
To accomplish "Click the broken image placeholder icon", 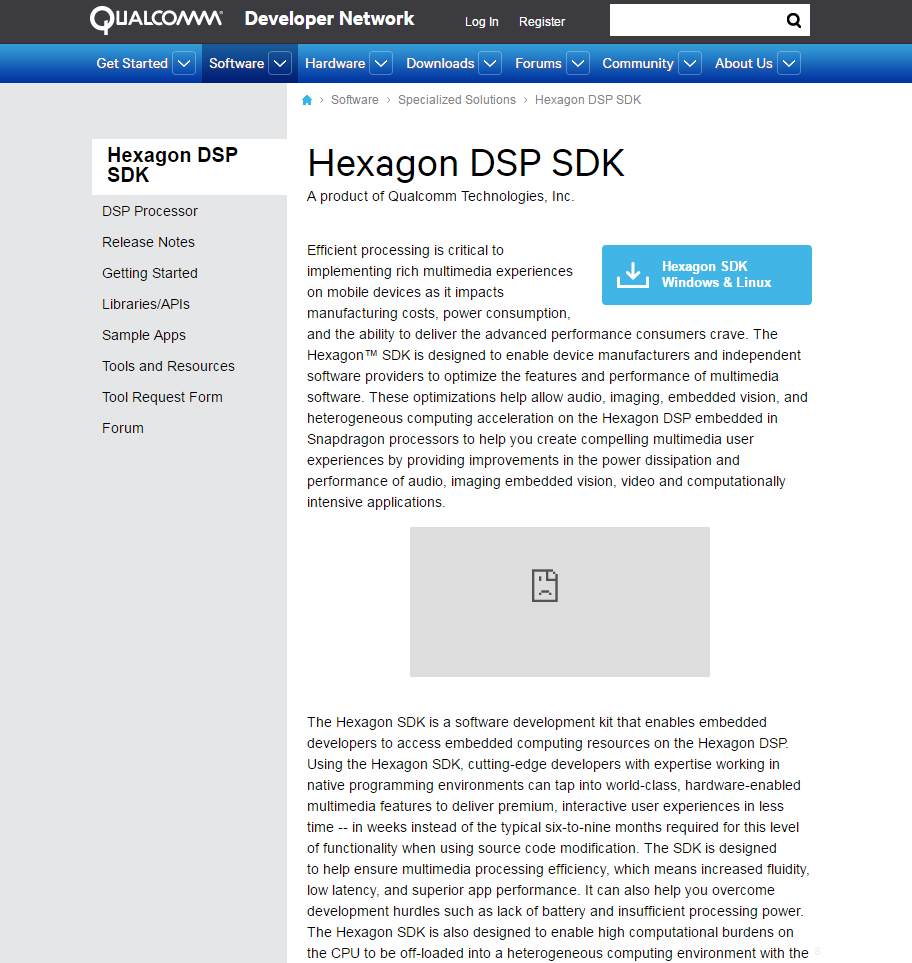I will pos(544,585).
